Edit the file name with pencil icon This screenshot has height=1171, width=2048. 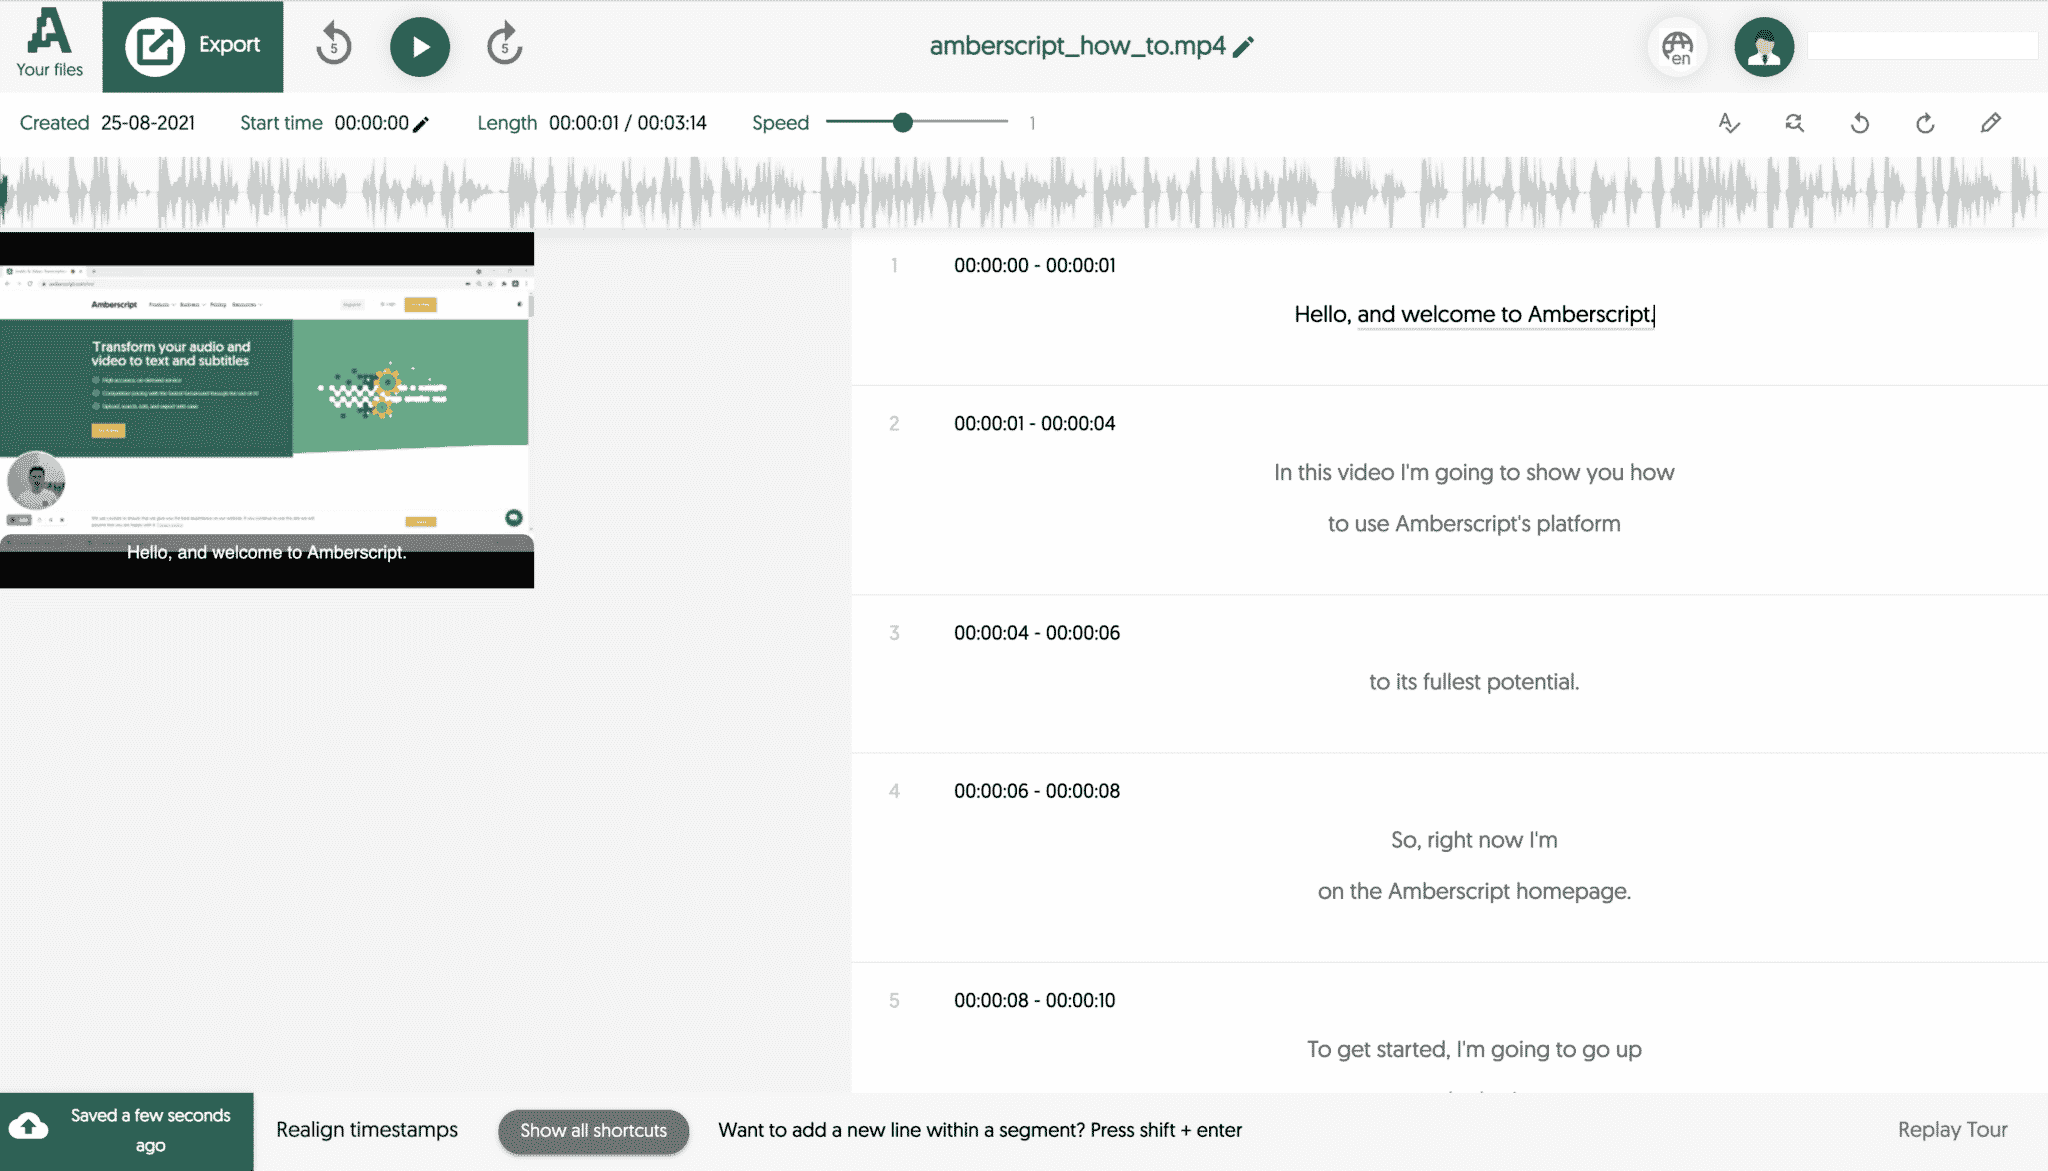1243,47
